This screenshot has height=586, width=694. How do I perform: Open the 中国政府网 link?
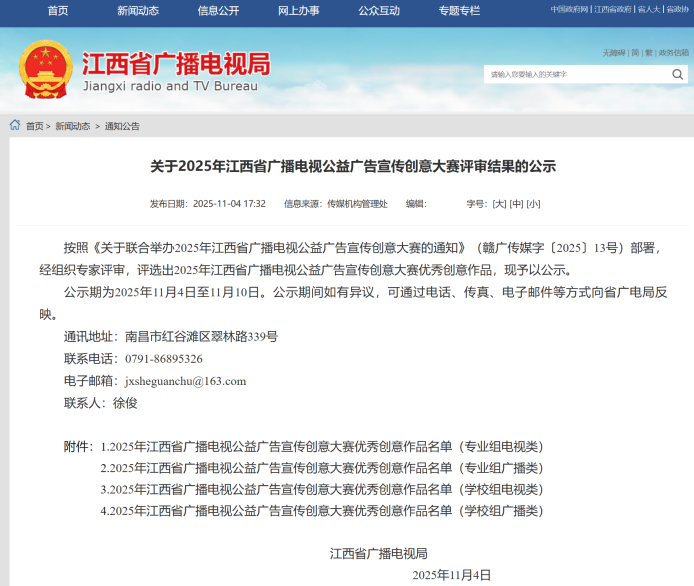point(569,9)
